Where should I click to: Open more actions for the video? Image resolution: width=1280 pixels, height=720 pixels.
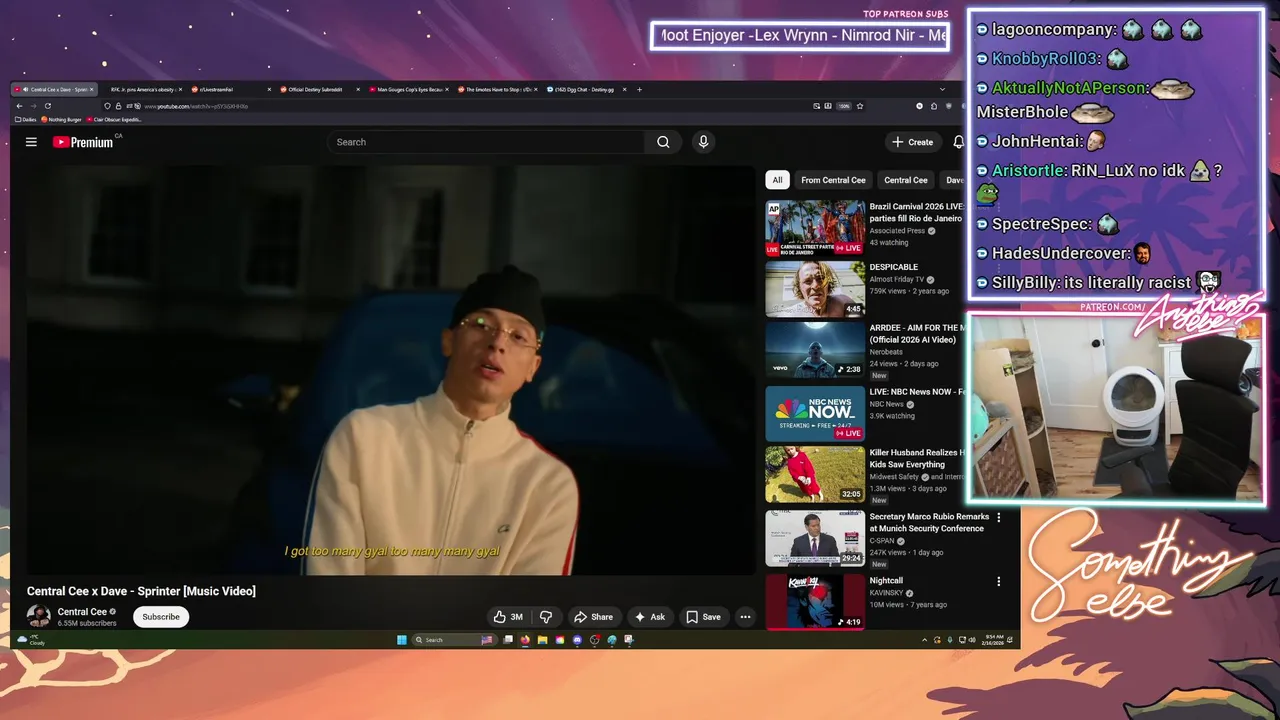[745, 617]
